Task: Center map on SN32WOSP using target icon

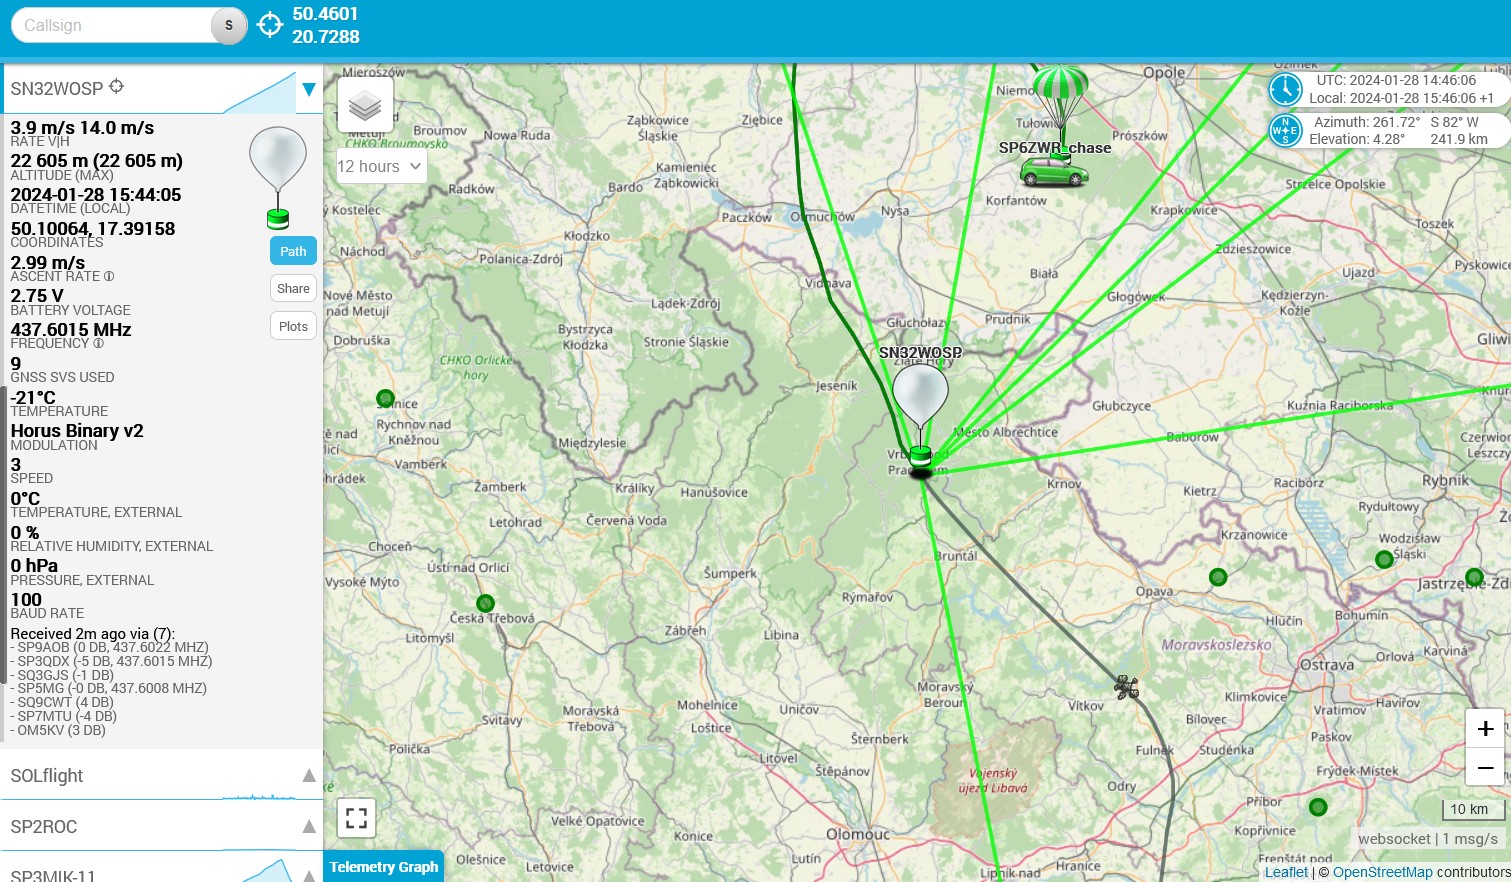Action: 117,87
